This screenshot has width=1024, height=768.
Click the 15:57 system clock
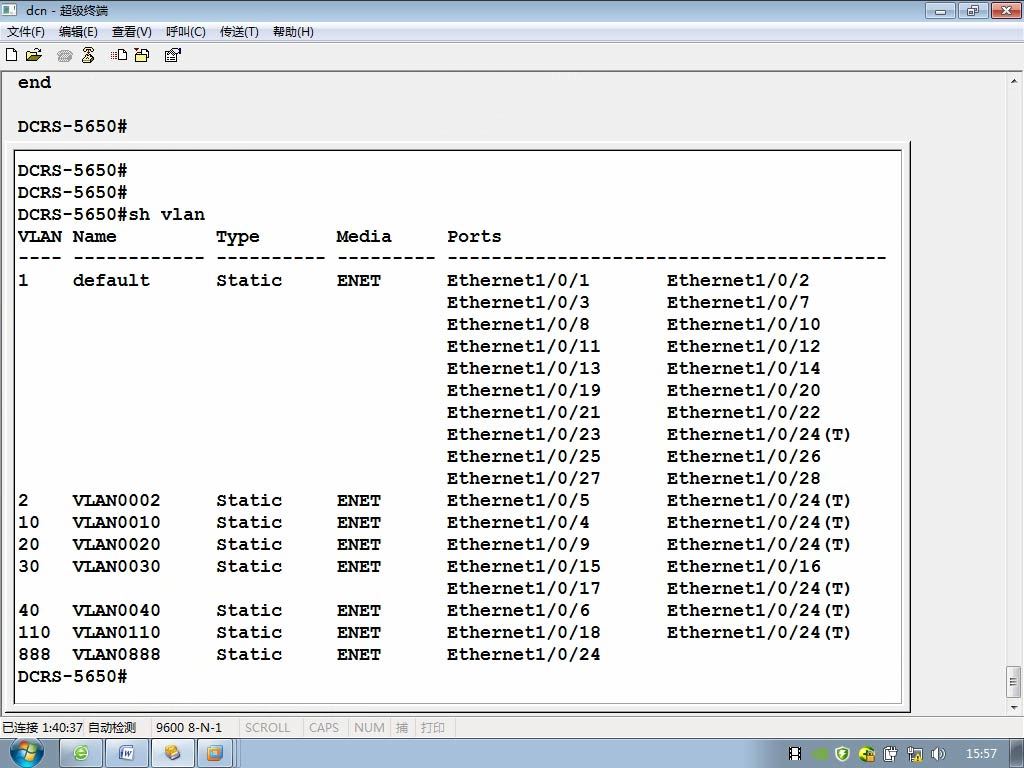(x=981, y=754)
